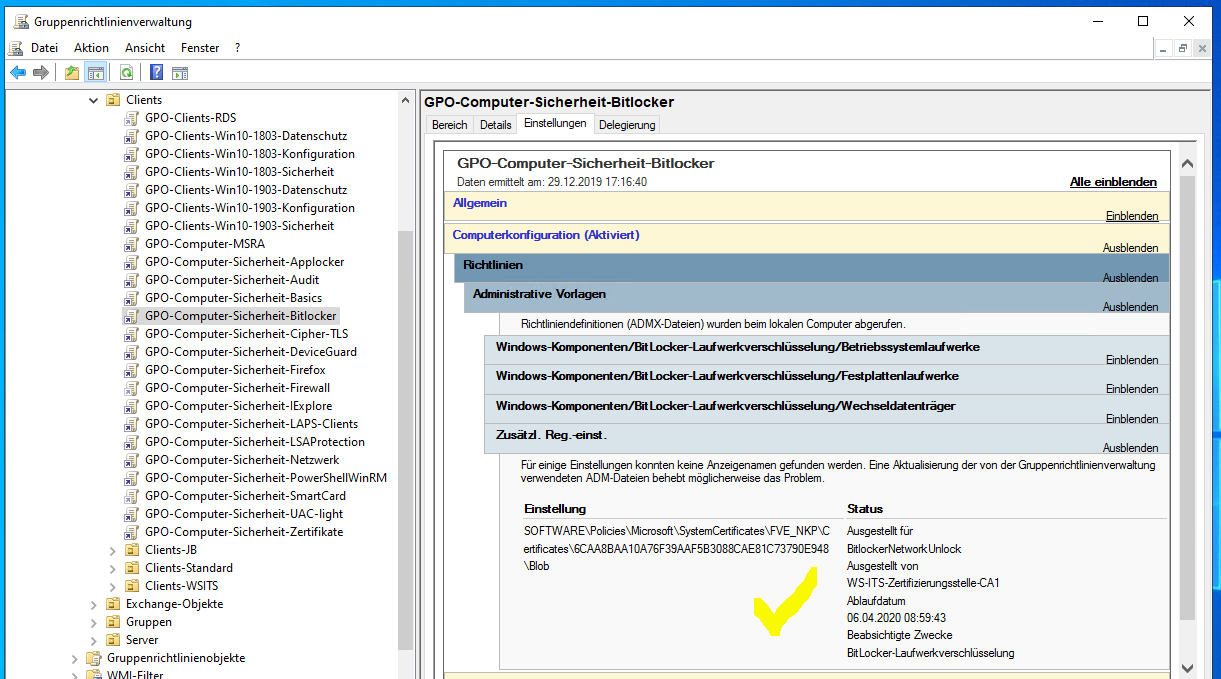Select GPO-Computer-Sicherheit-Cipher-TLS in tree
1221x679 pixels.
click(246, 334)
